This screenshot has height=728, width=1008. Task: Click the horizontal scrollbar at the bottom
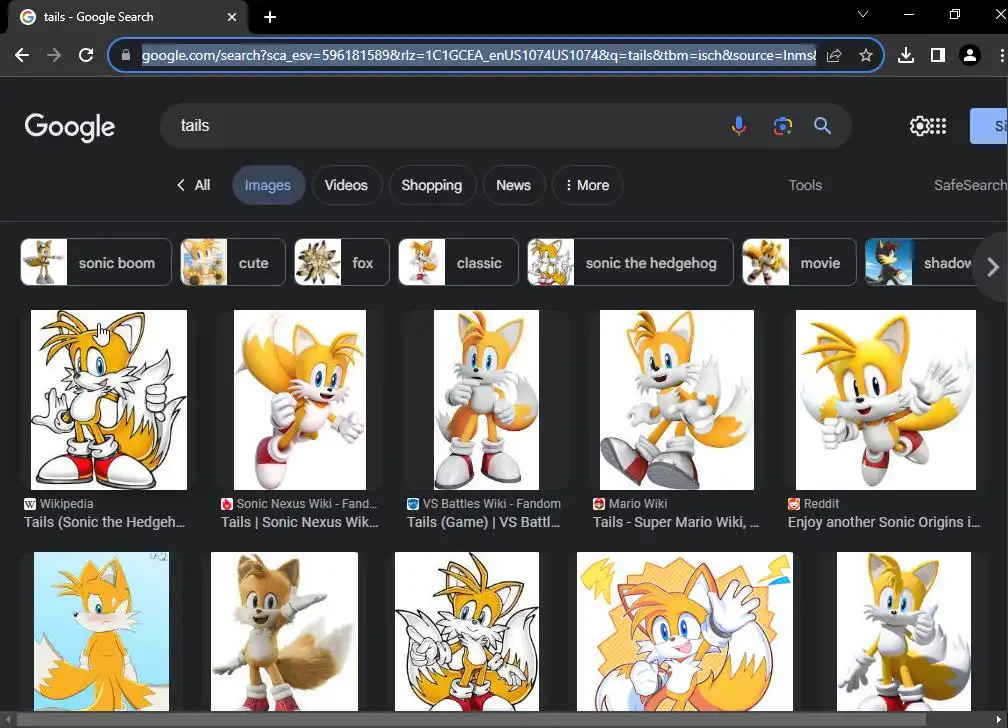pyautogui.click(x=471, y=720)
